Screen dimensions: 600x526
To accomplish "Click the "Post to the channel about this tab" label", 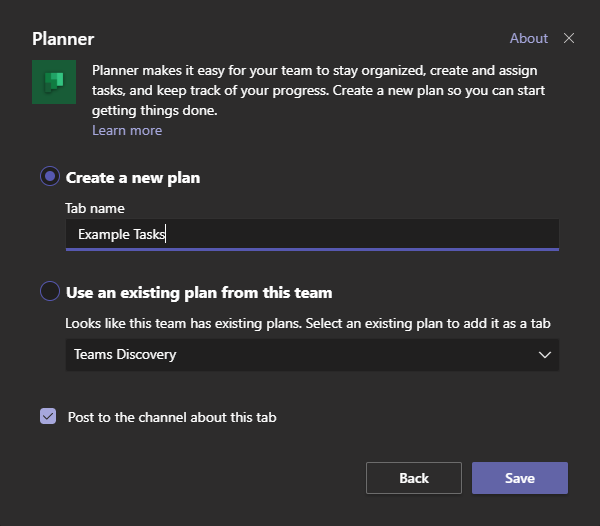I will [x=172, y=417].
